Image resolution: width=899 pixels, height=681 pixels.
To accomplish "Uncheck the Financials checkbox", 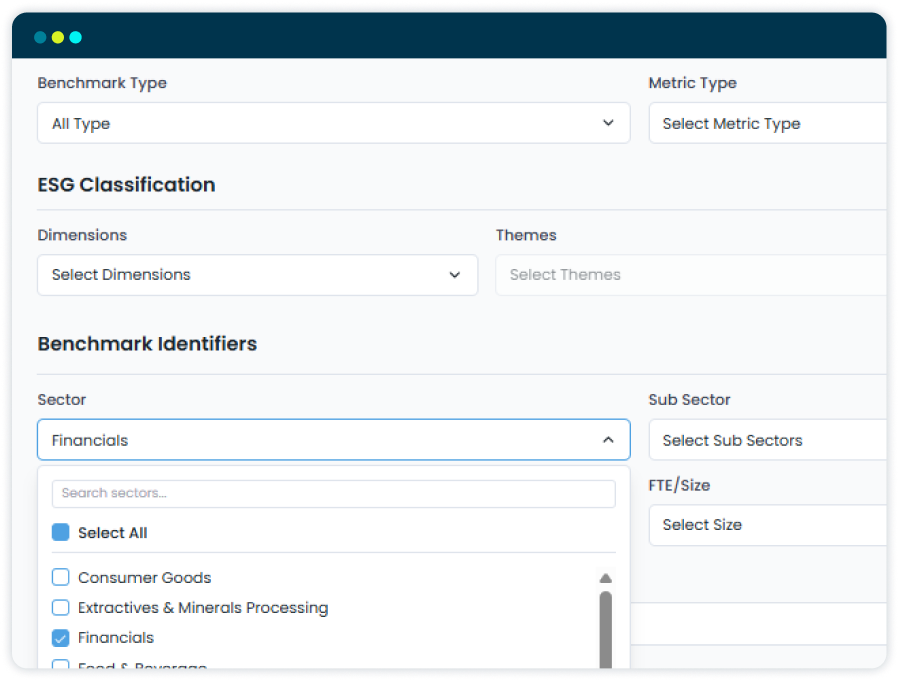I will click(60, 637).
